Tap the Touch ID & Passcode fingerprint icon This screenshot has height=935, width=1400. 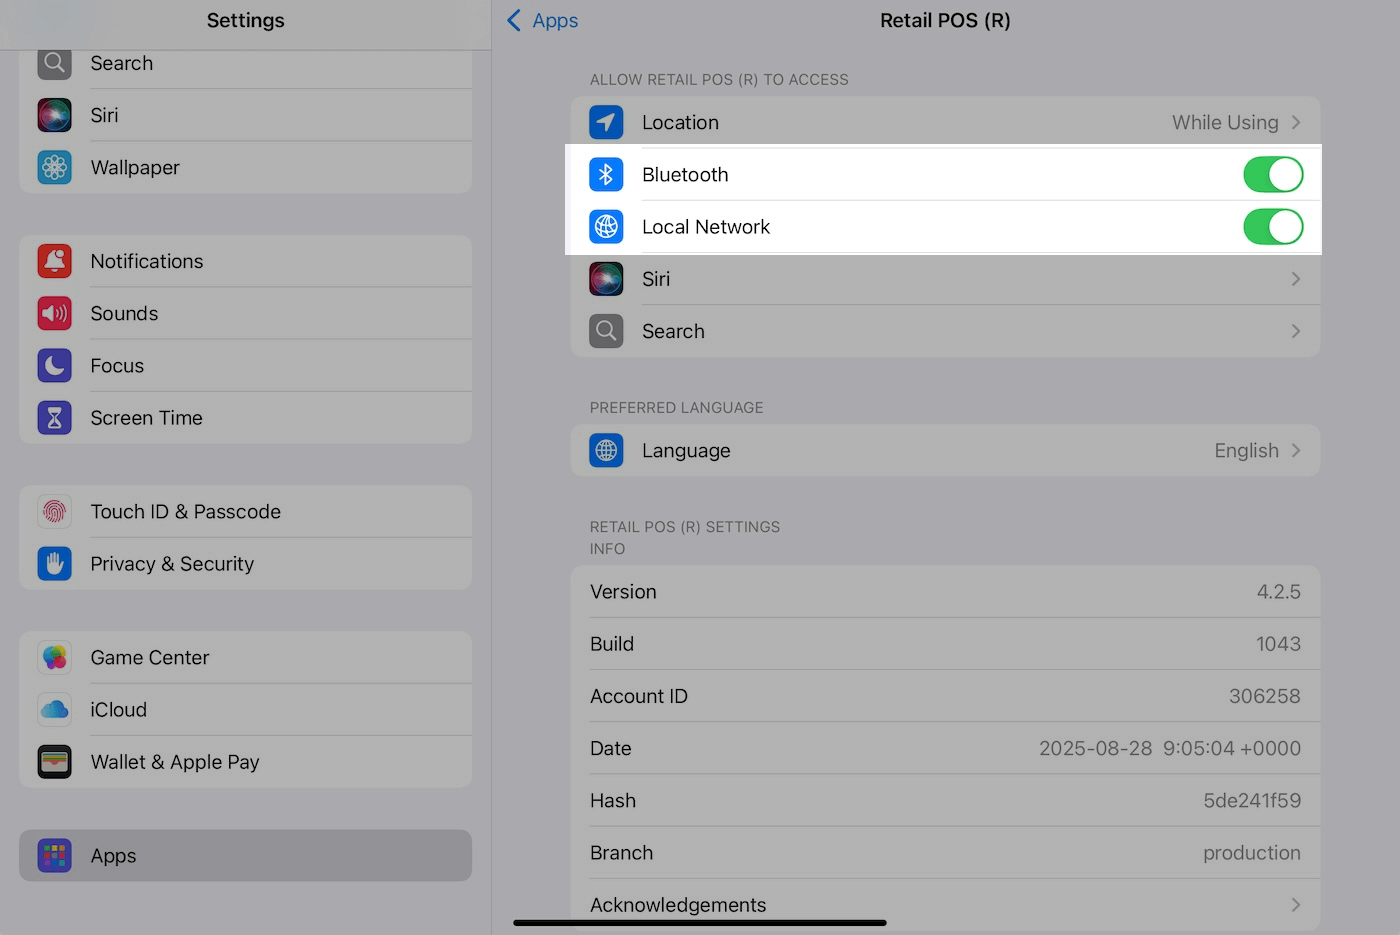54,511
